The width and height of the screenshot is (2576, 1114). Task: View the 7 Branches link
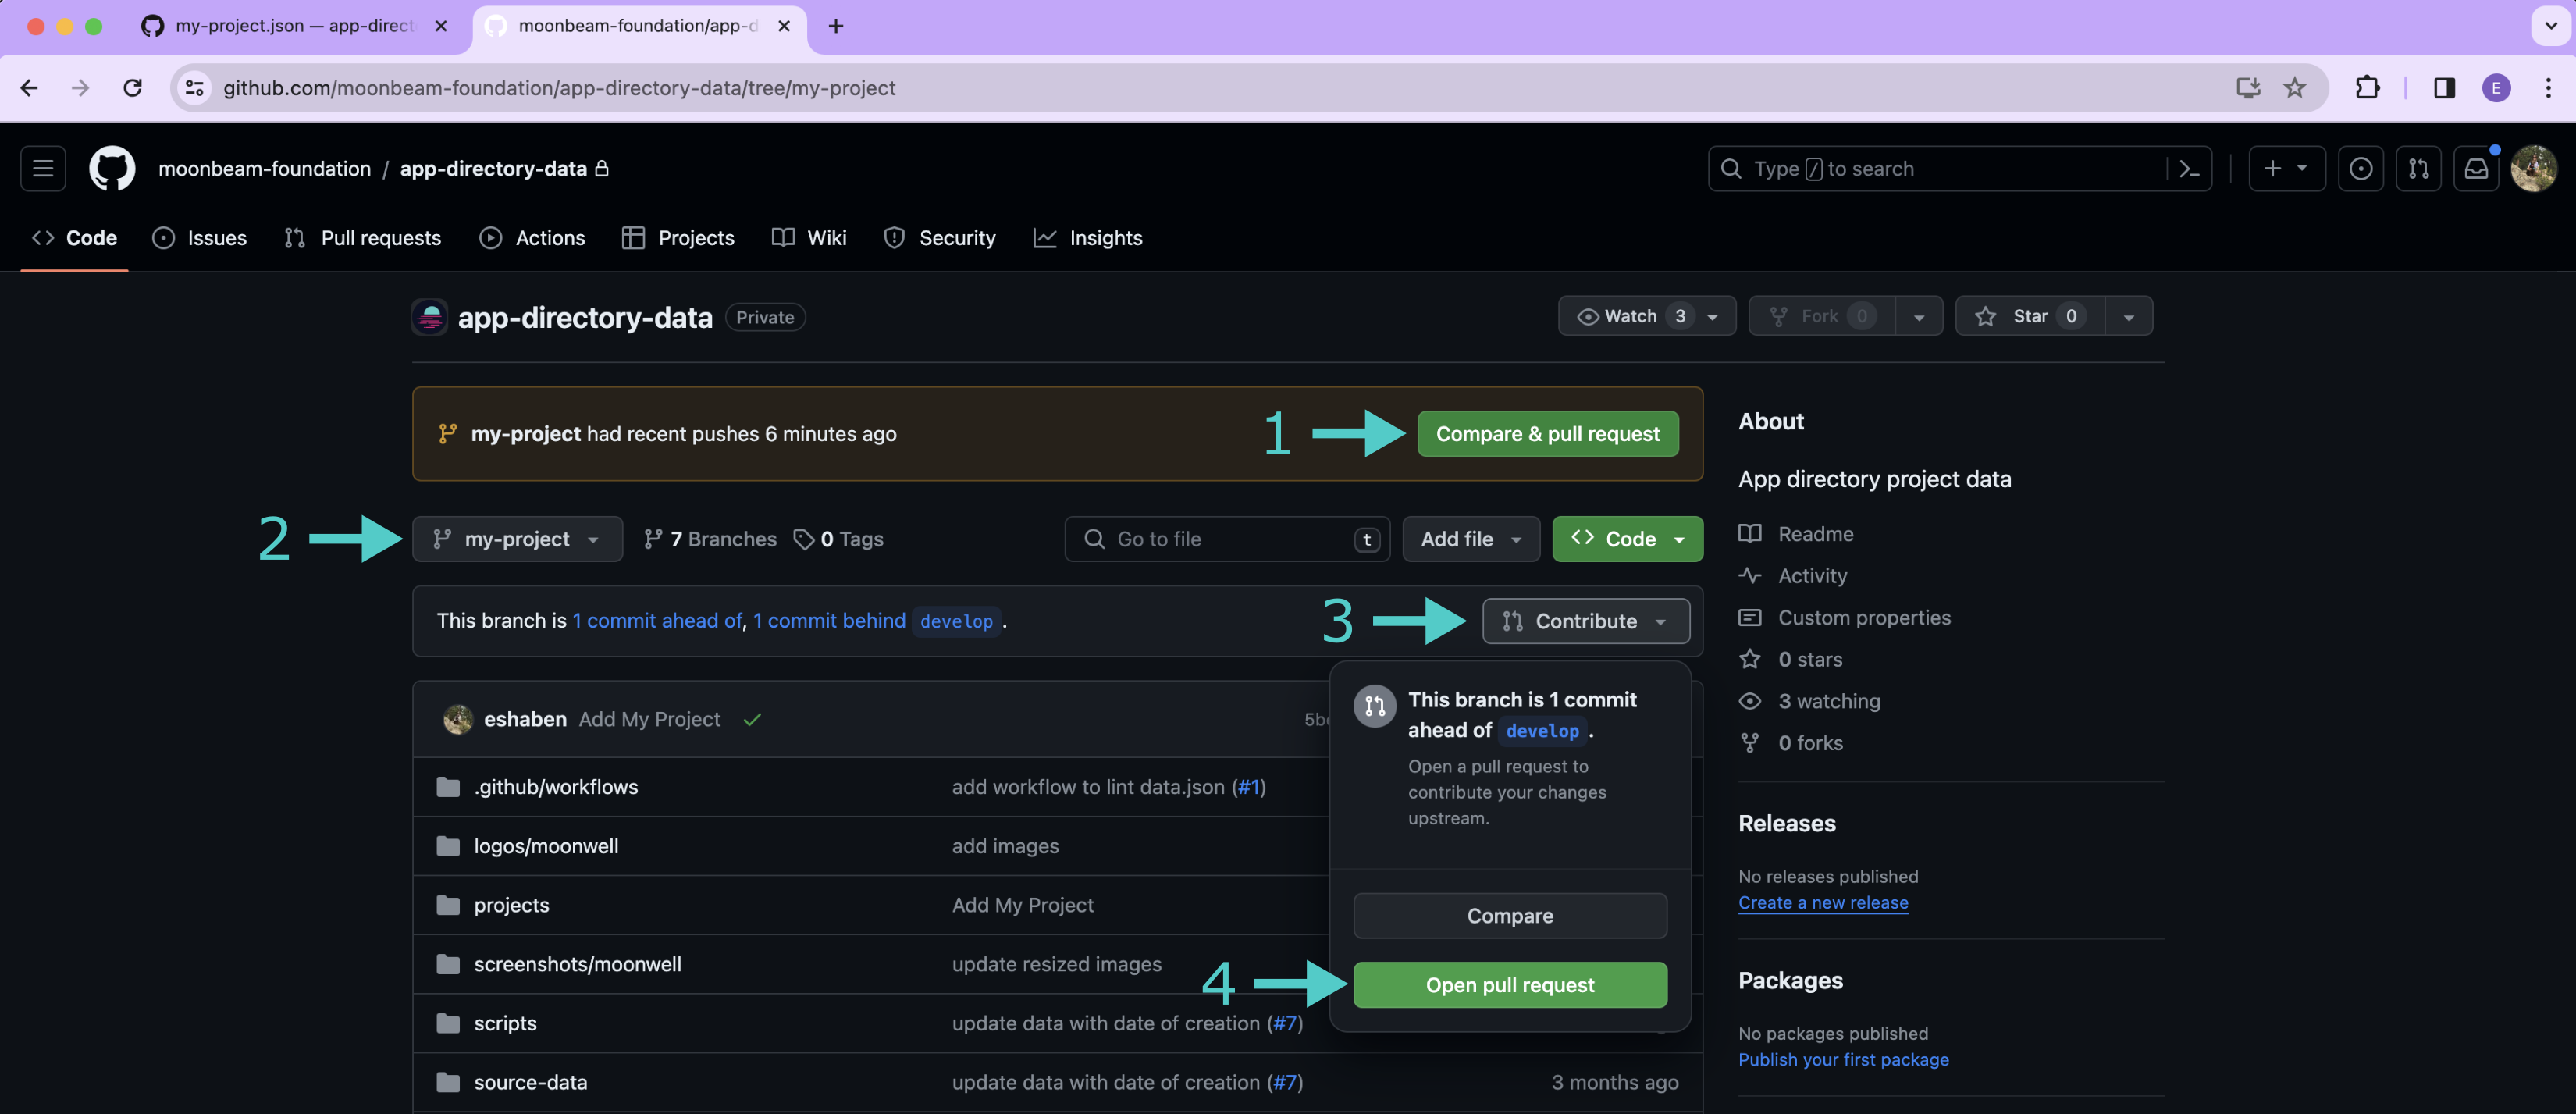pos(710,539)
